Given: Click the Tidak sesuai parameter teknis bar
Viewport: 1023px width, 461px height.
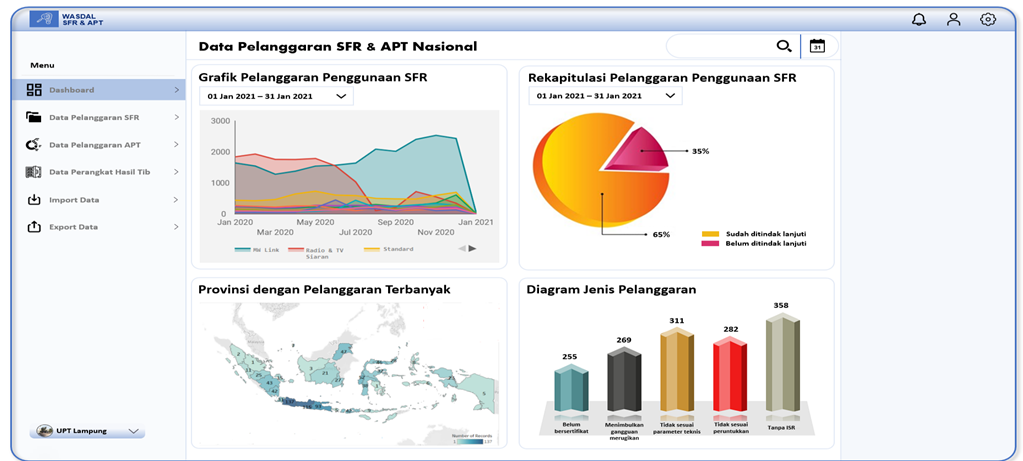Looking at the screenshot, I should coord(677,370).
